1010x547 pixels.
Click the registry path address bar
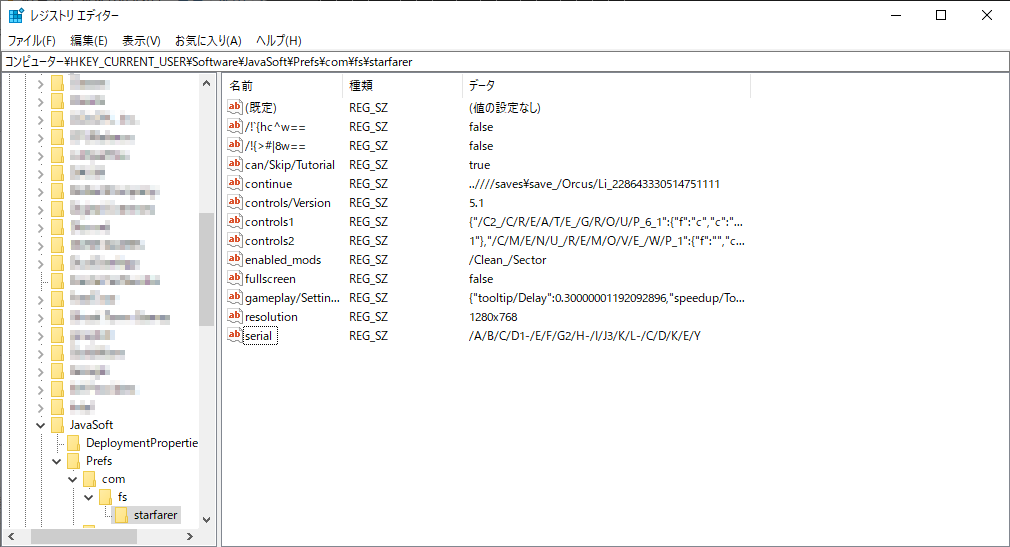point(505,62)
